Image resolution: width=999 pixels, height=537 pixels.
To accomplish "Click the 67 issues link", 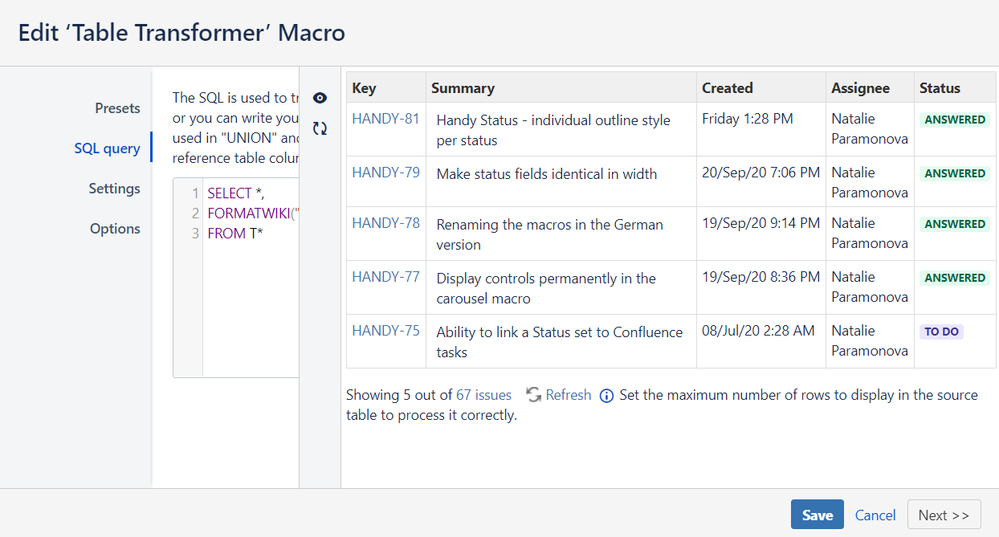I will [484, 395].
